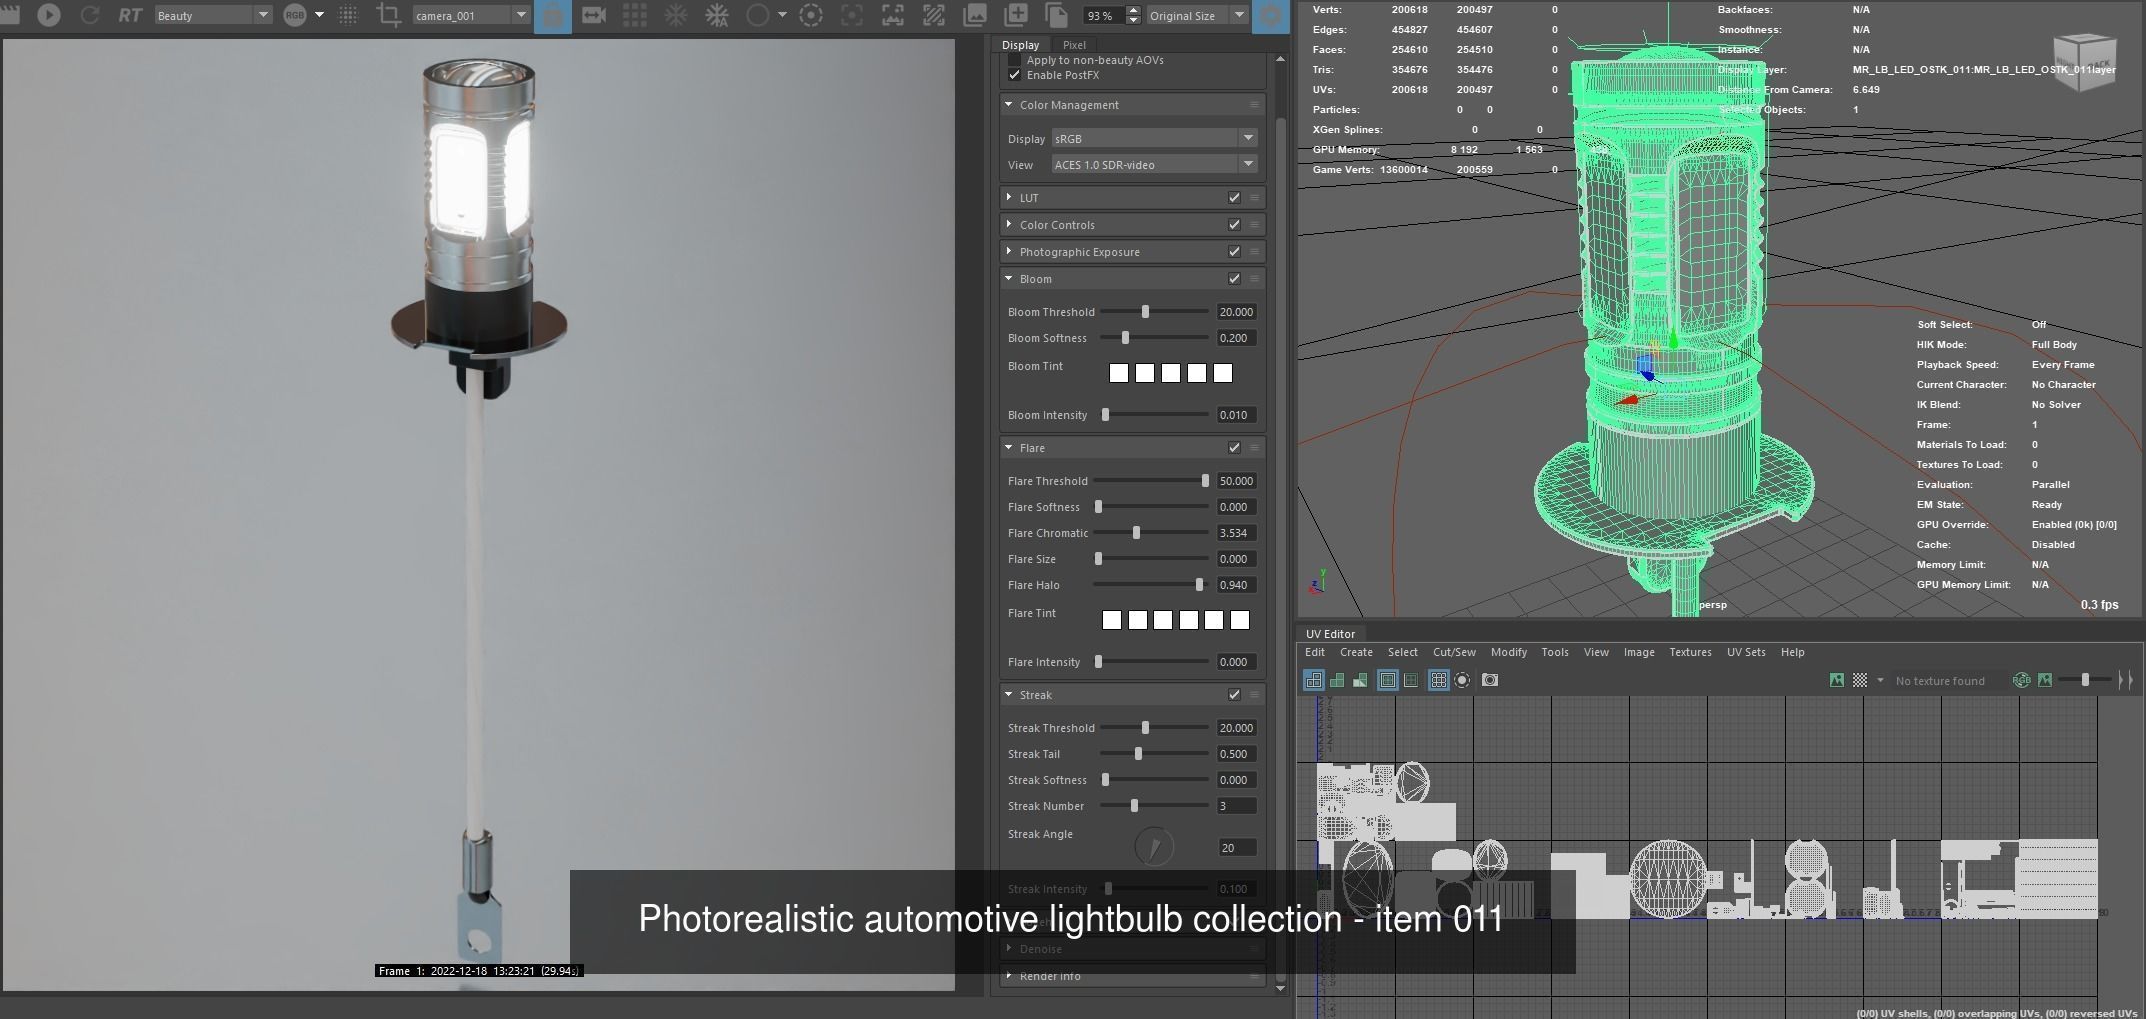Viewport: 2146px width, 1019px height.
Task: Disable the Photographic Exposure checkbox
Action: tap(1234, 252)
